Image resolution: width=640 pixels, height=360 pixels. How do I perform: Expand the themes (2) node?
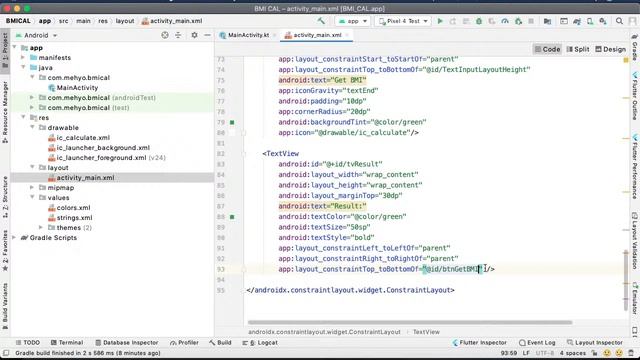point(41,227)
